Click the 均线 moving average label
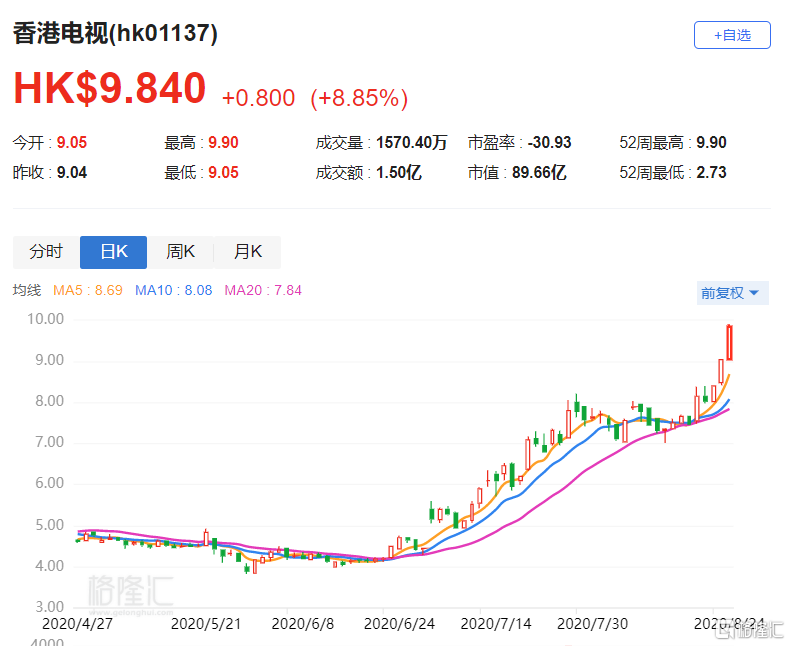 [27, 290]
